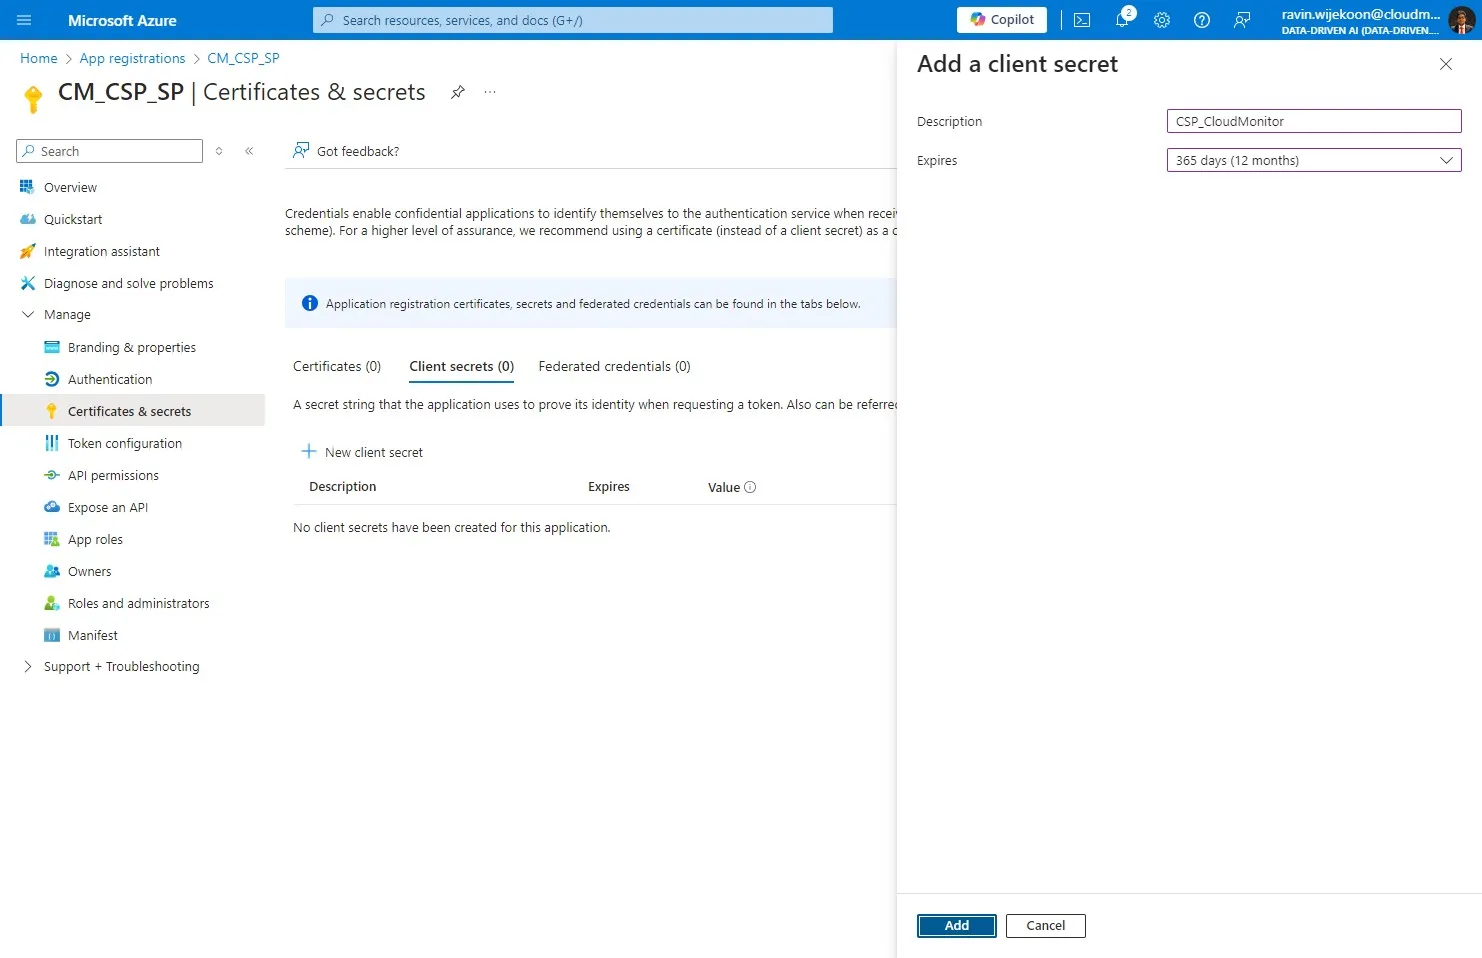The height and width of the screenshot is (958, 1482).
Task: Click the Manifest icon
Action: pos(52,635)
